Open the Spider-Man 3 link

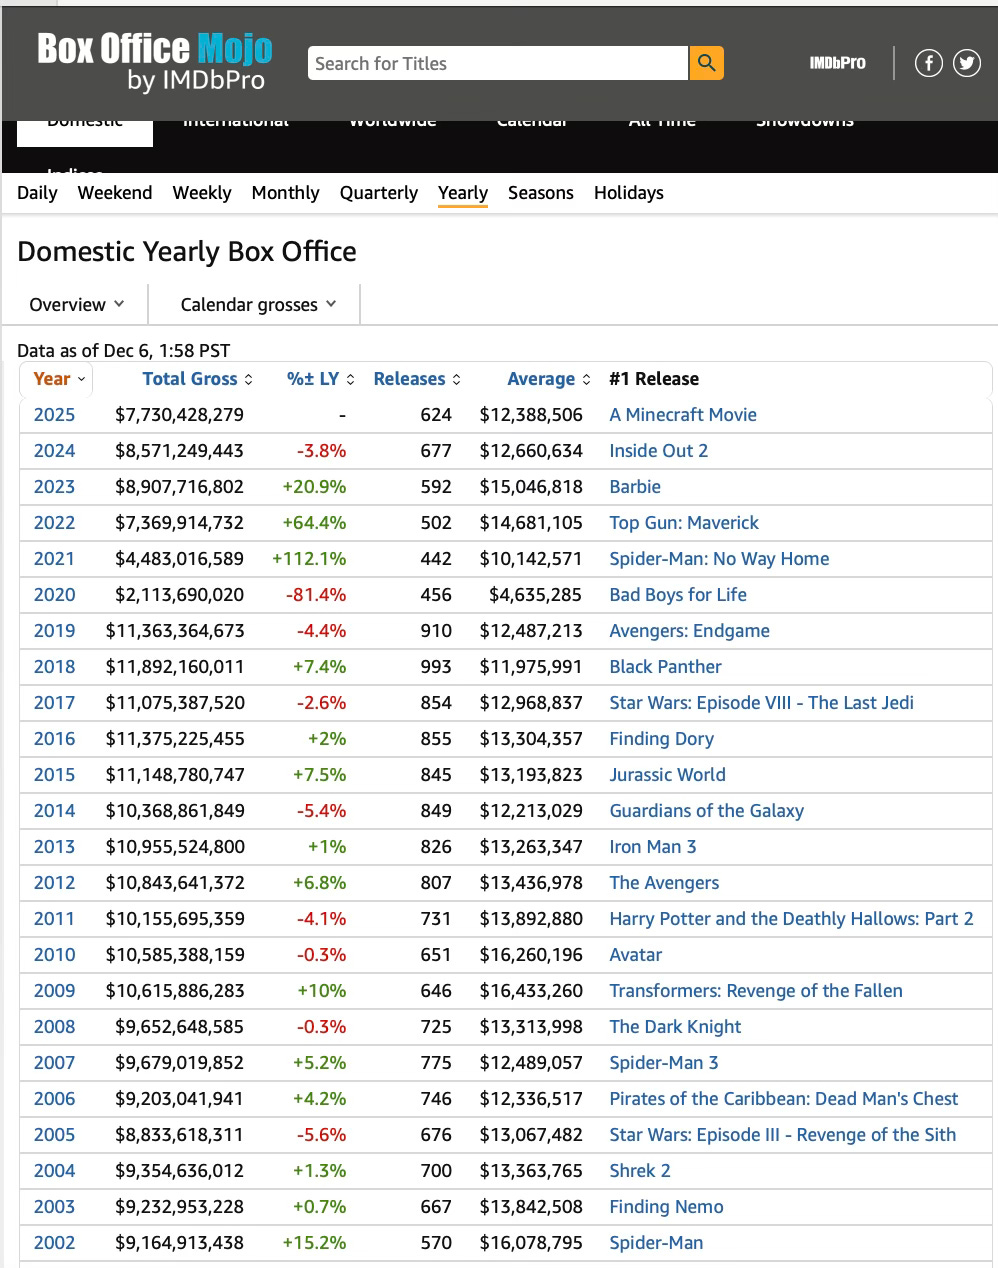point(664,1063)
